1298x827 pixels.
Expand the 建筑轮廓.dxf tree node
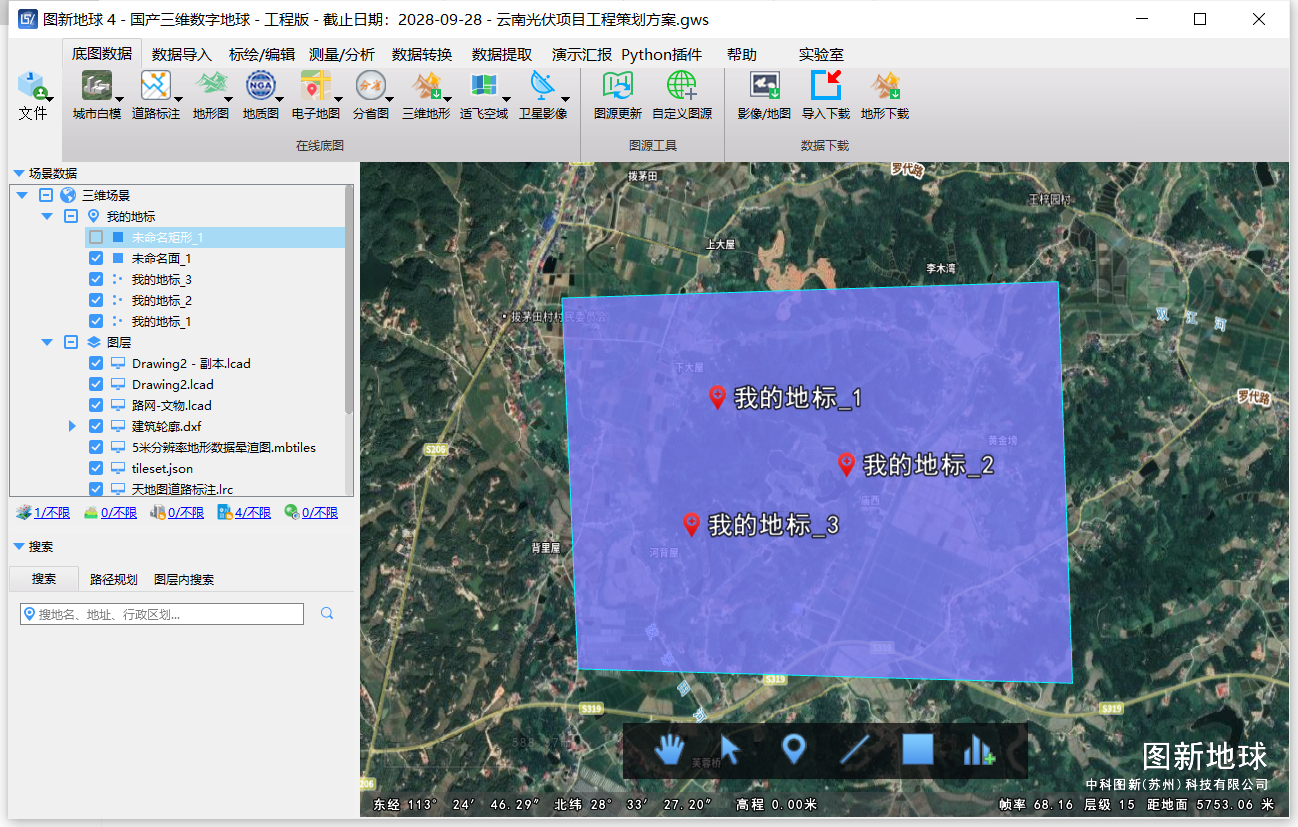(72, 426)
